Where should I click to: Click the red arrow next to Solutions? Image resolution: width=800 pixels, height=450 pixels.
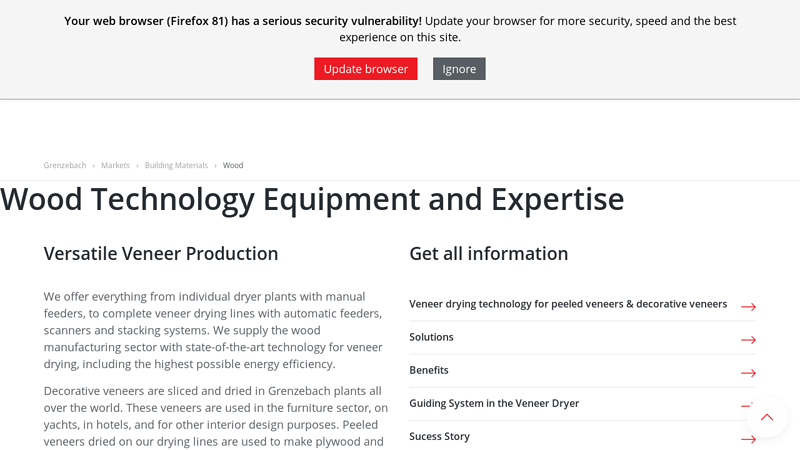(748, 339)
